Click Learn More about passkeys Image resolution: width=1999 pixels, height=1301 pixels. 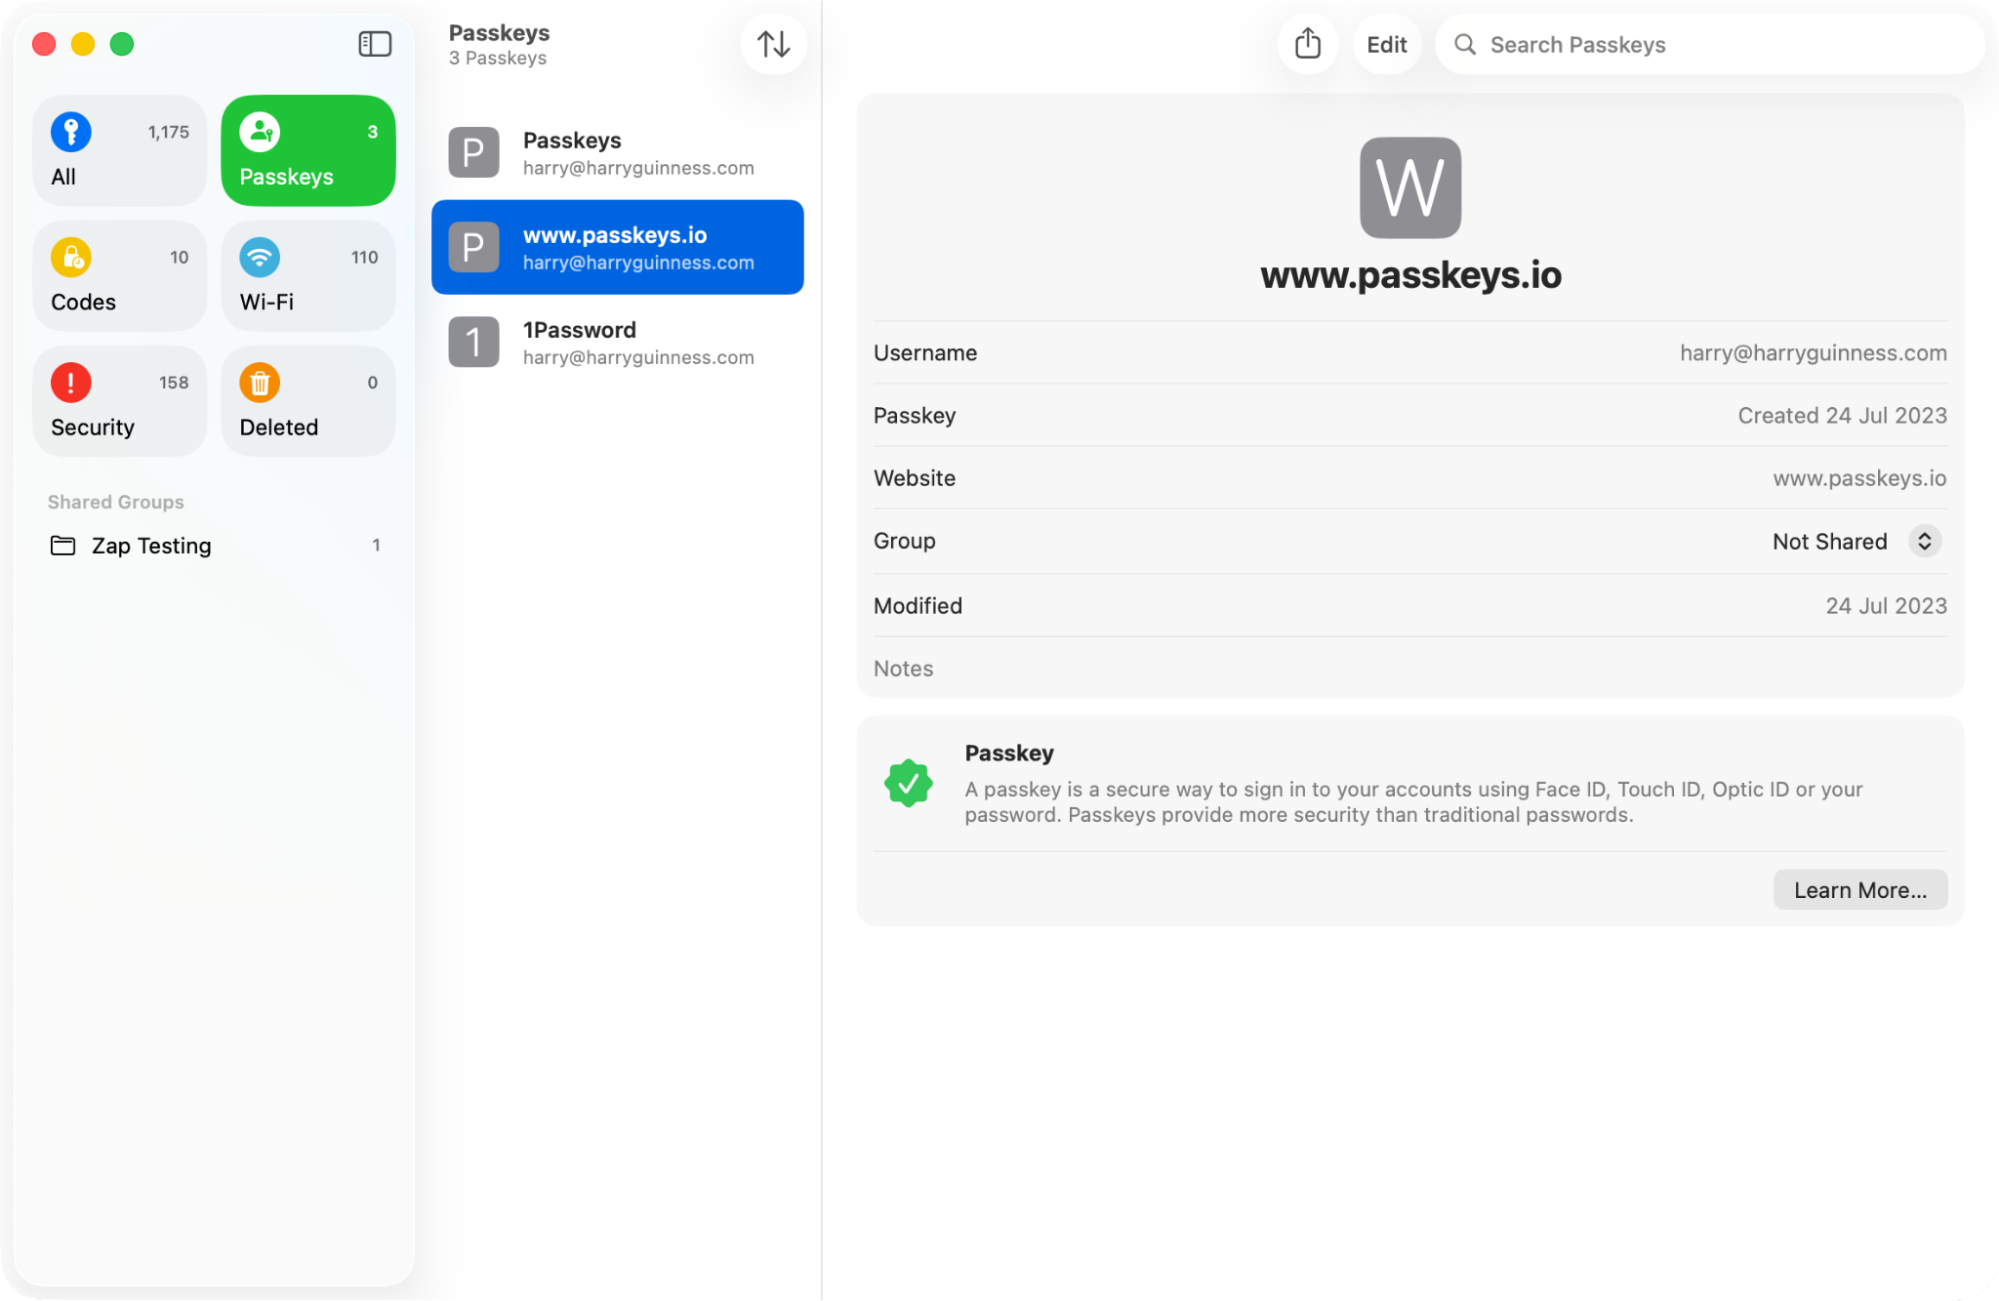pos(1859,889)
